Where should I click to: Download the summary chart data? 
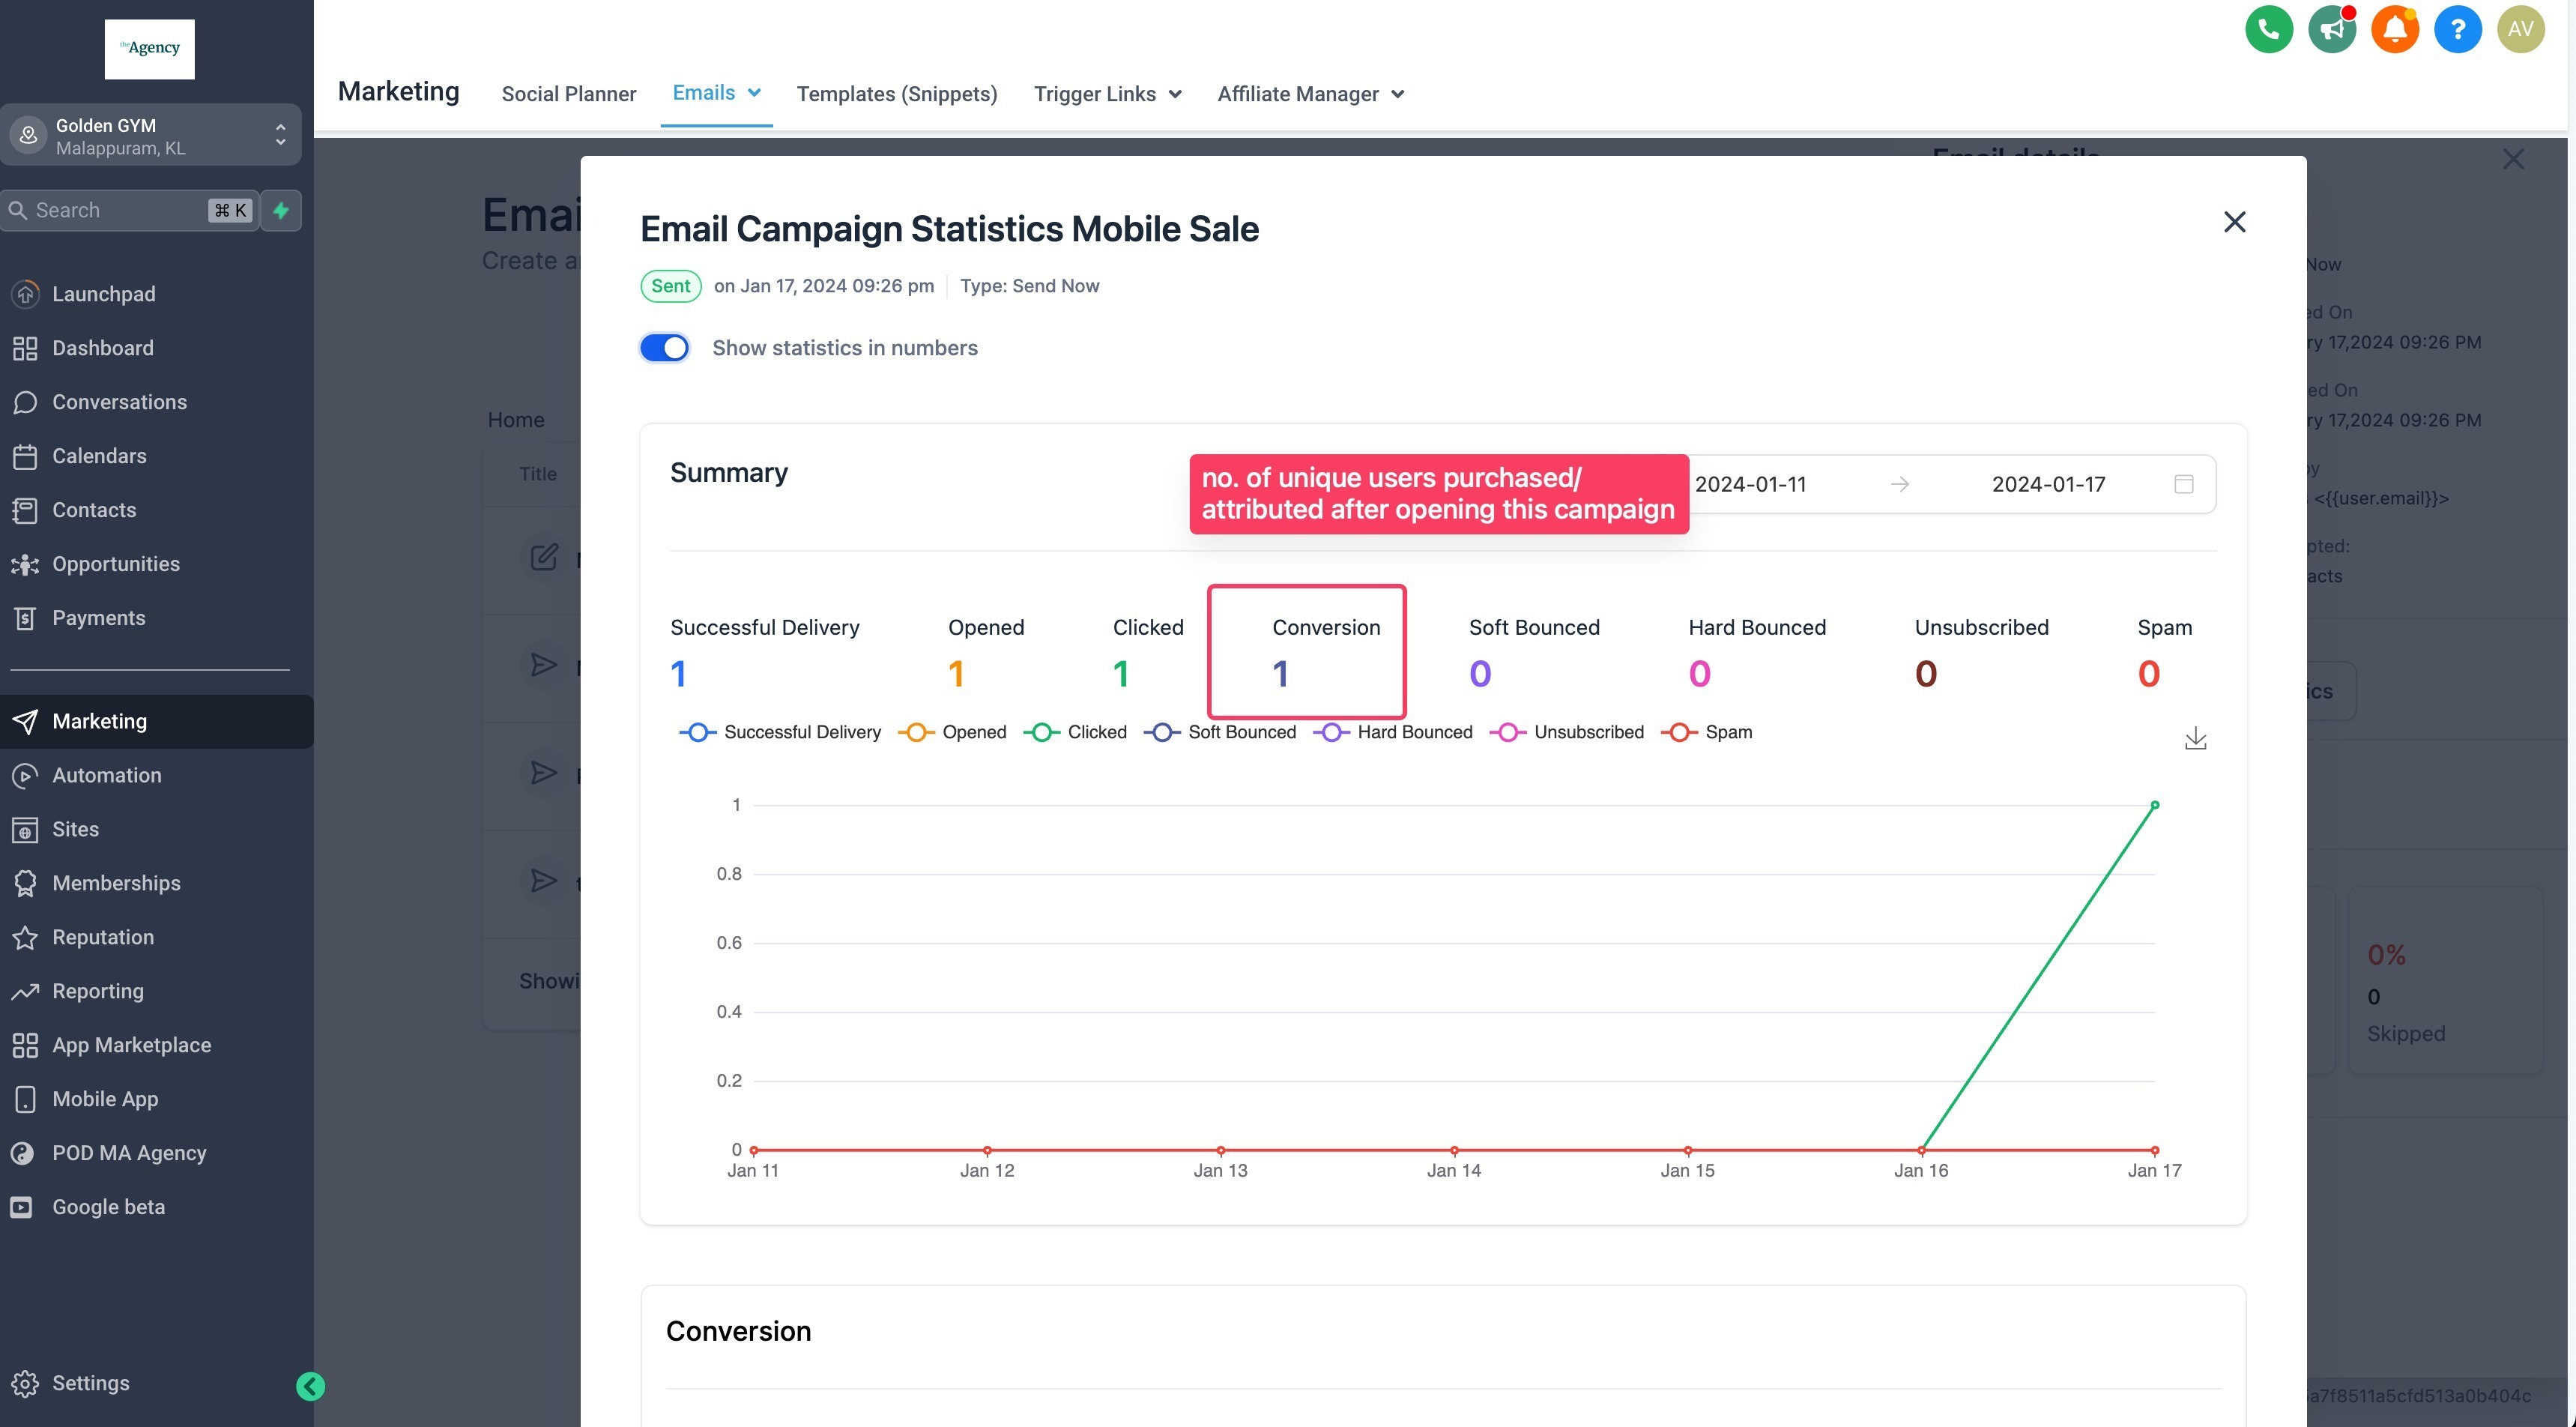pyautogui.click(x=2195, y=739)
